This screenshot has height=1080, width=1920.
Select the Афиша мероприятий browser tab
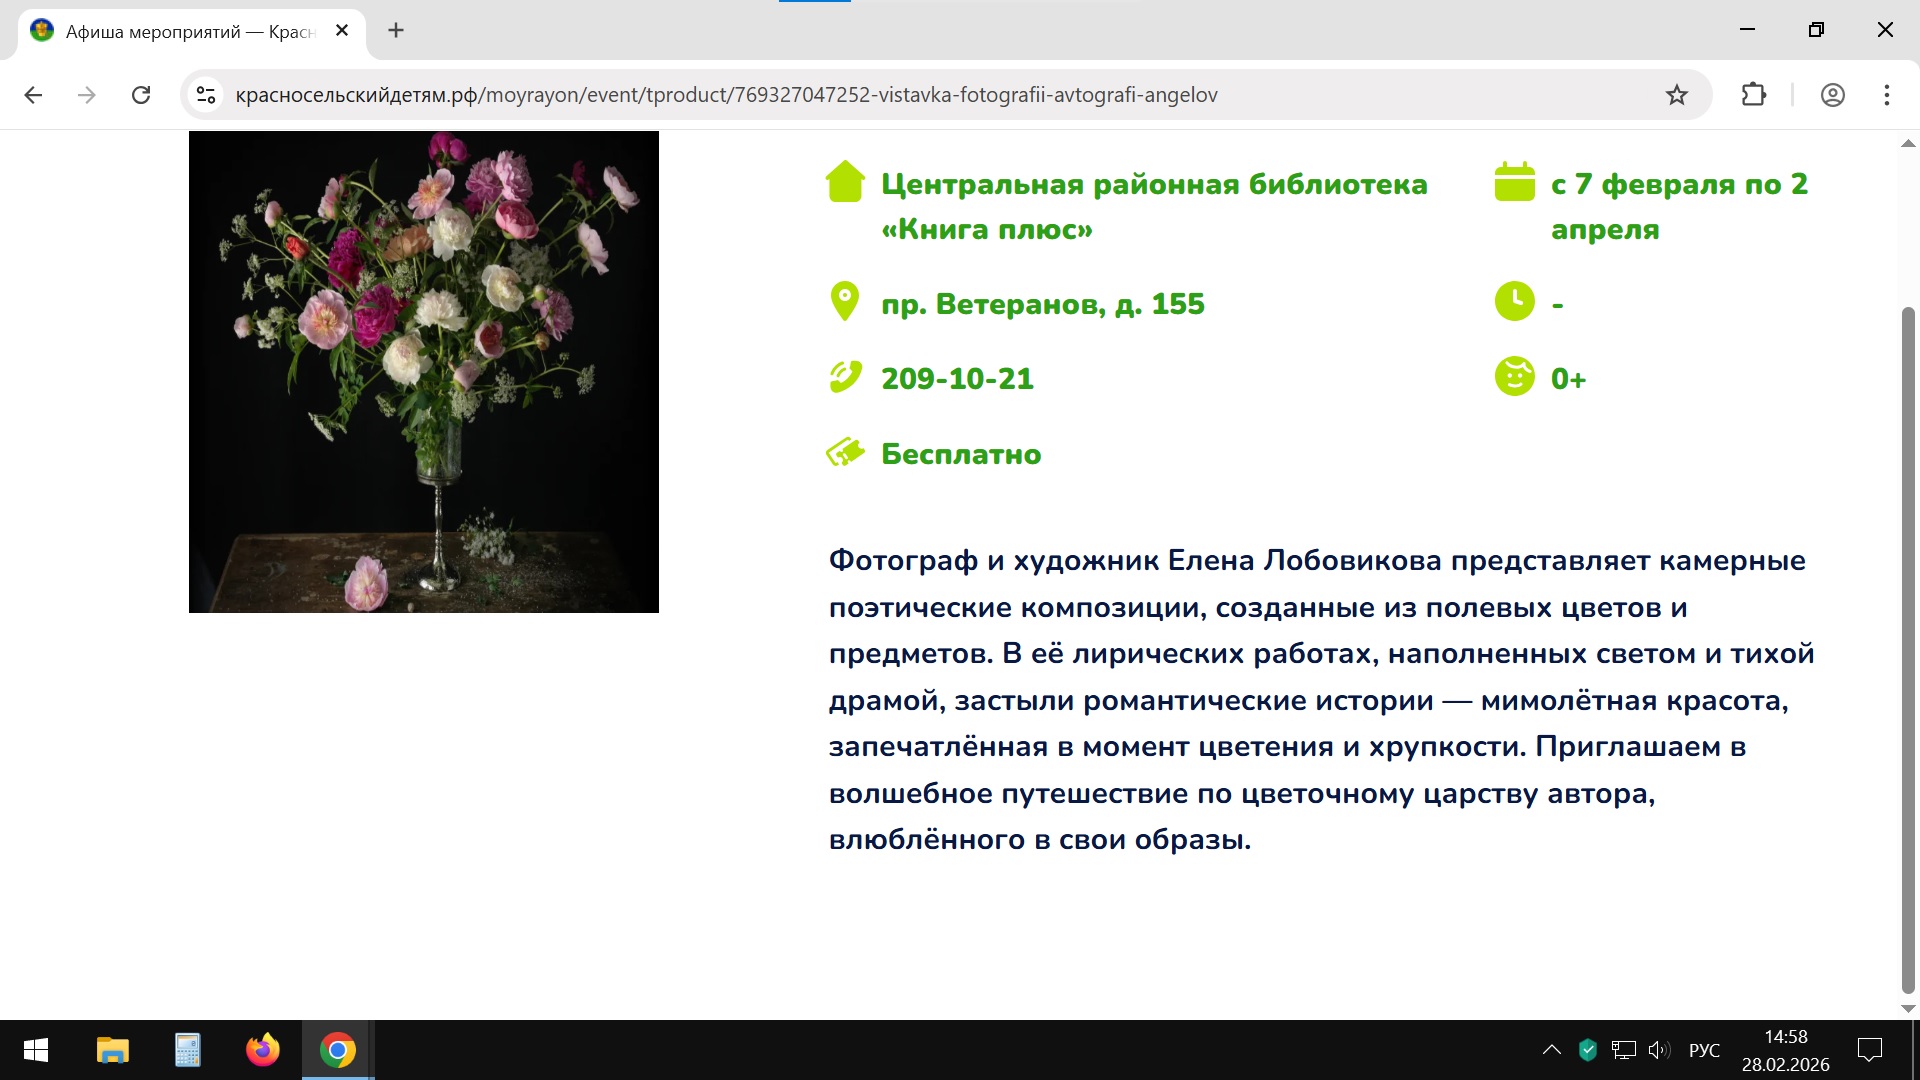click(x=190, y=31)
